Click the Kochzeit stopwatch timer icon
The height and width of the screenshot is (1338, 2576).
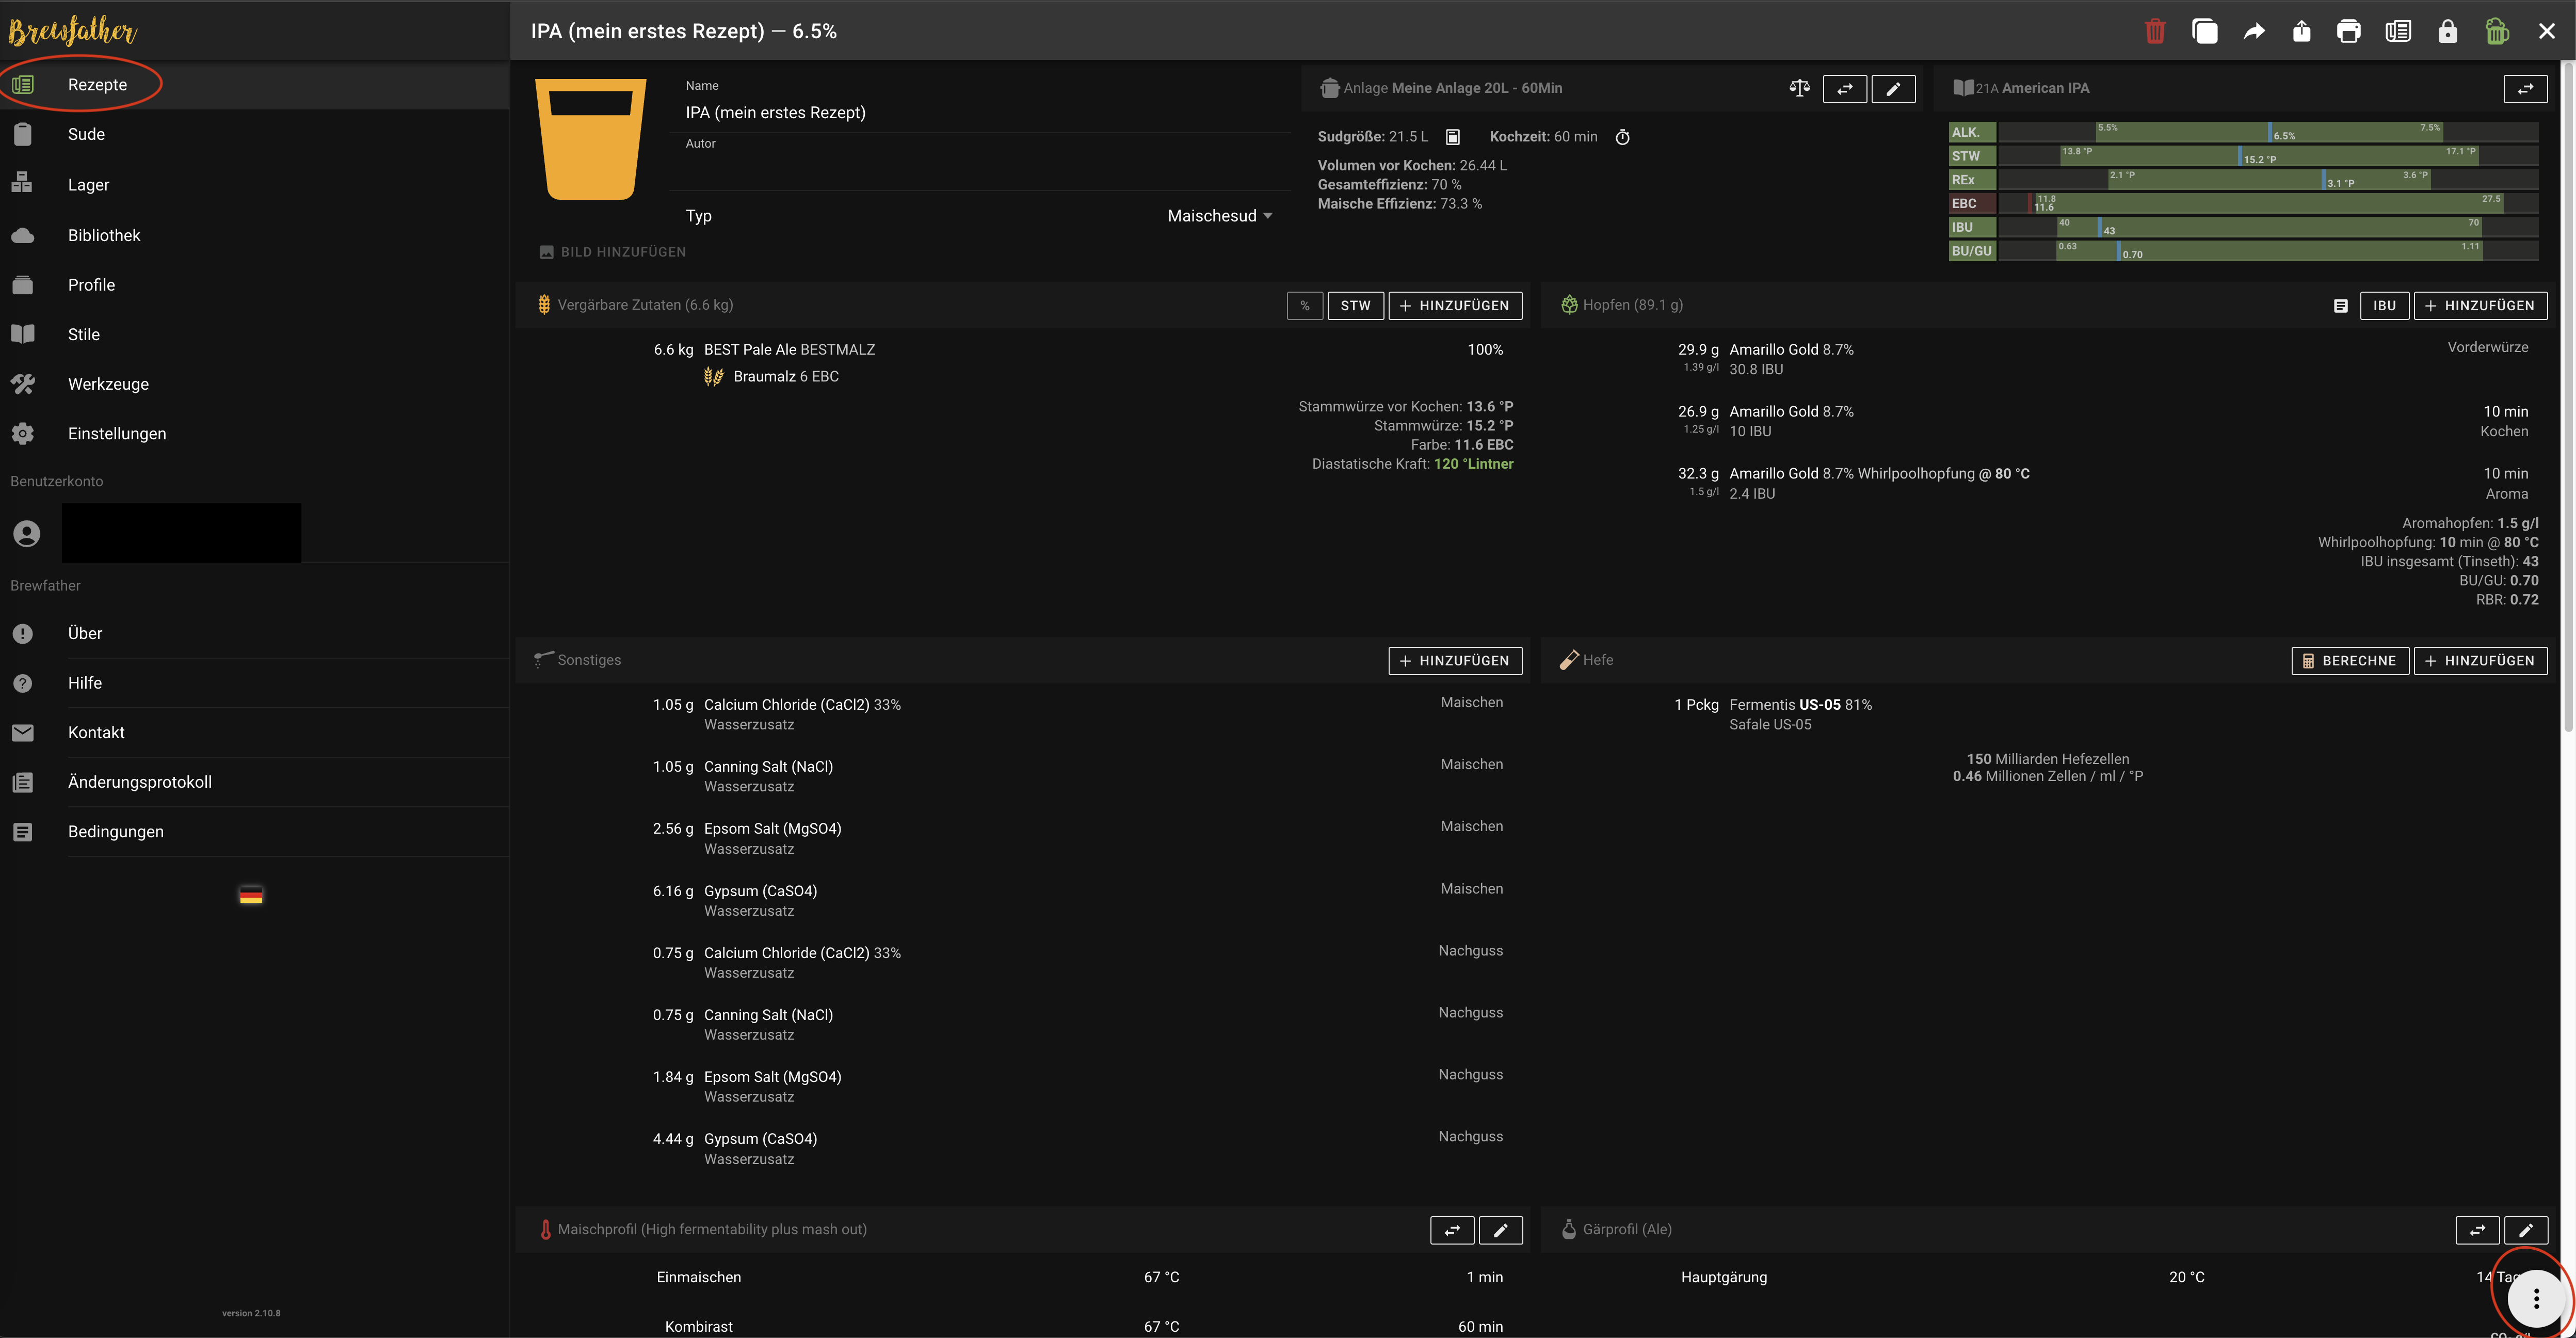[1622, 137]
